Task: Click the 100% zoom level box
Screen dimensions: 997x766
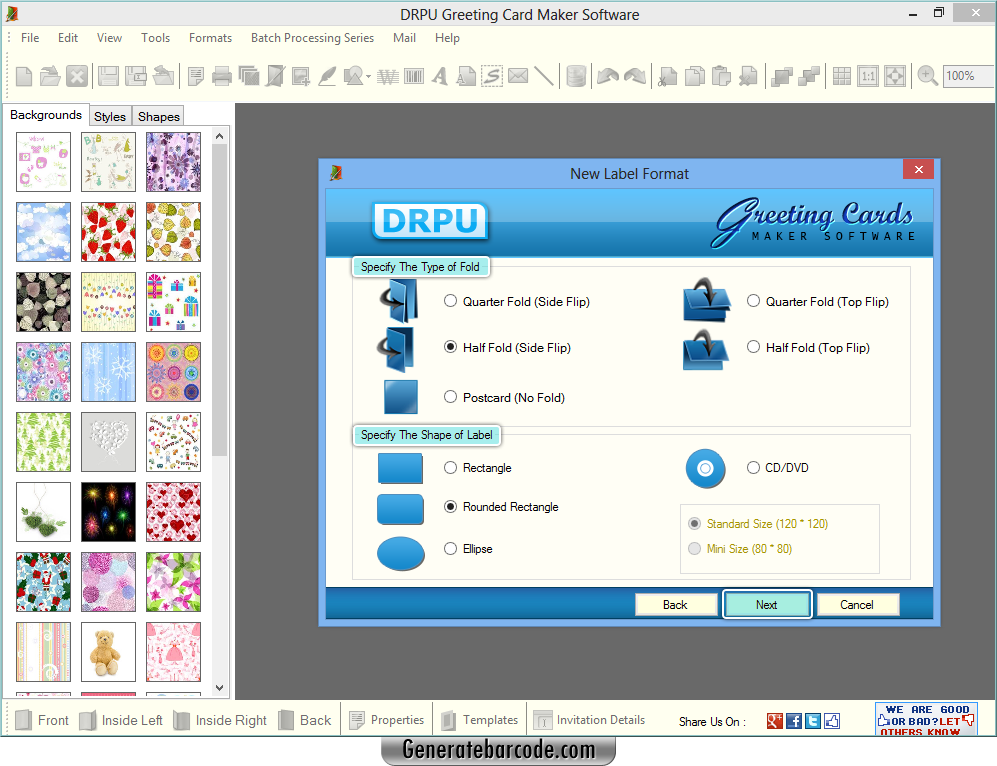Action: (x=968, y=76)
